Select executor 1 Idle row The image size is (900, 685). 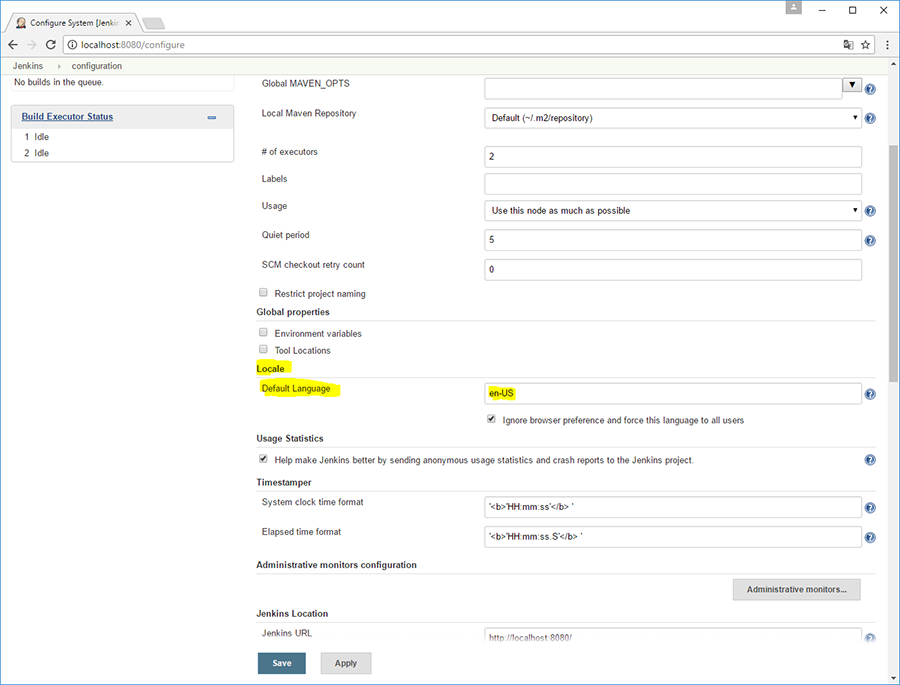coord(122,137)
